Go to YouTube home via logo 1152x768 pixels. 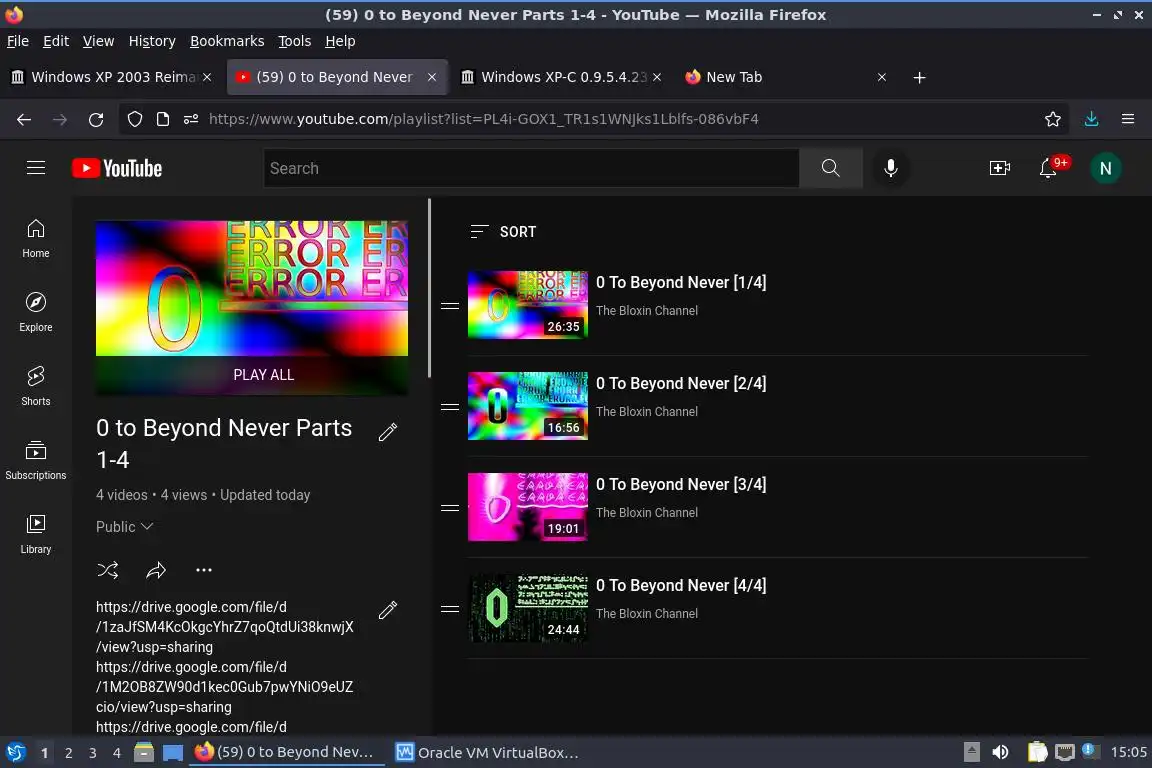click(x=117, y=168)
